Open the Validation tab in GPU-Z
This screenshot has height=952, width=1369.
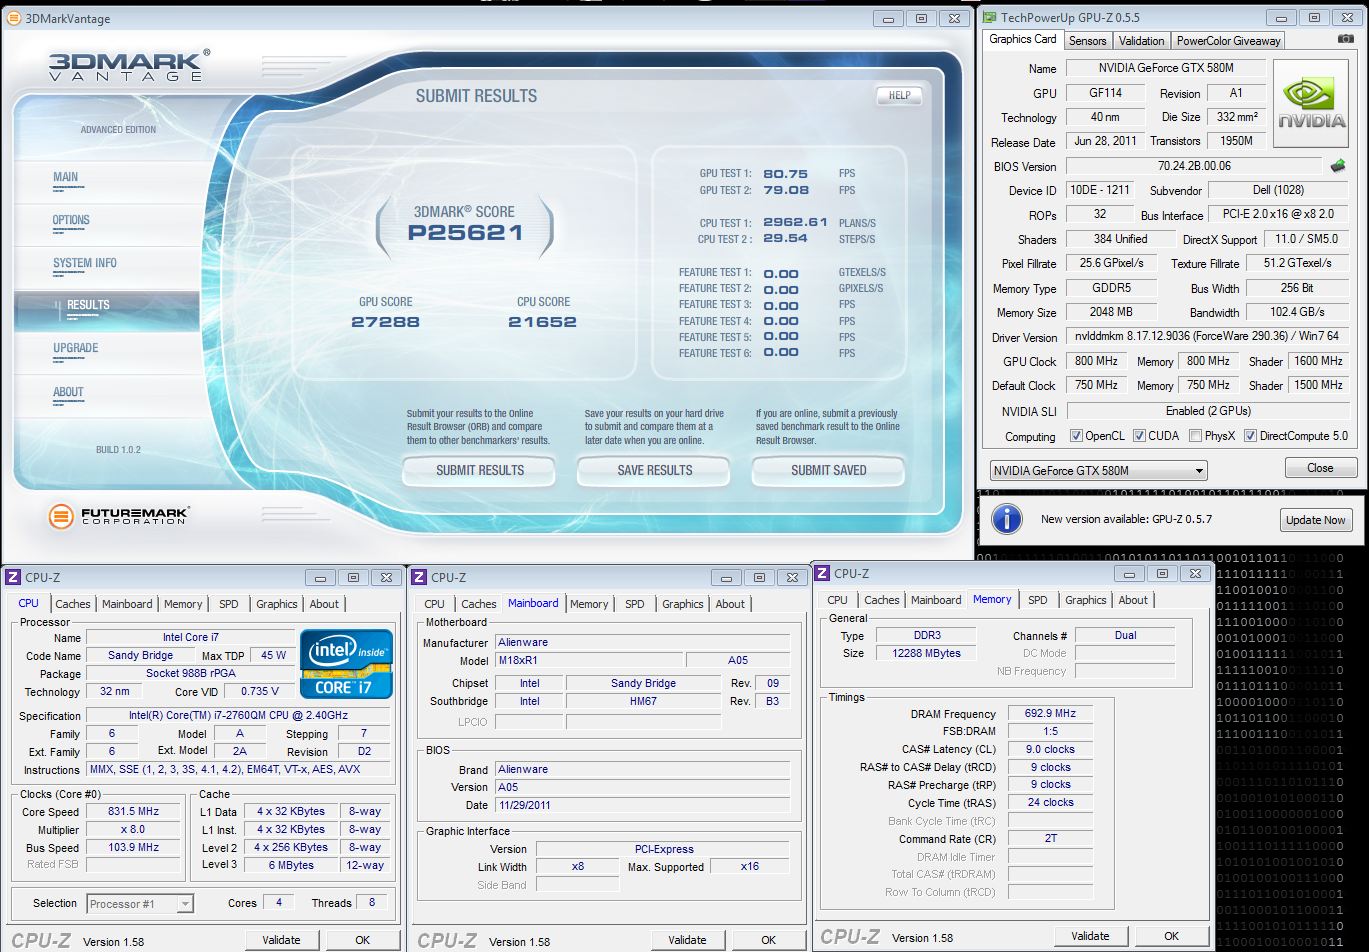click(1141, 41)
